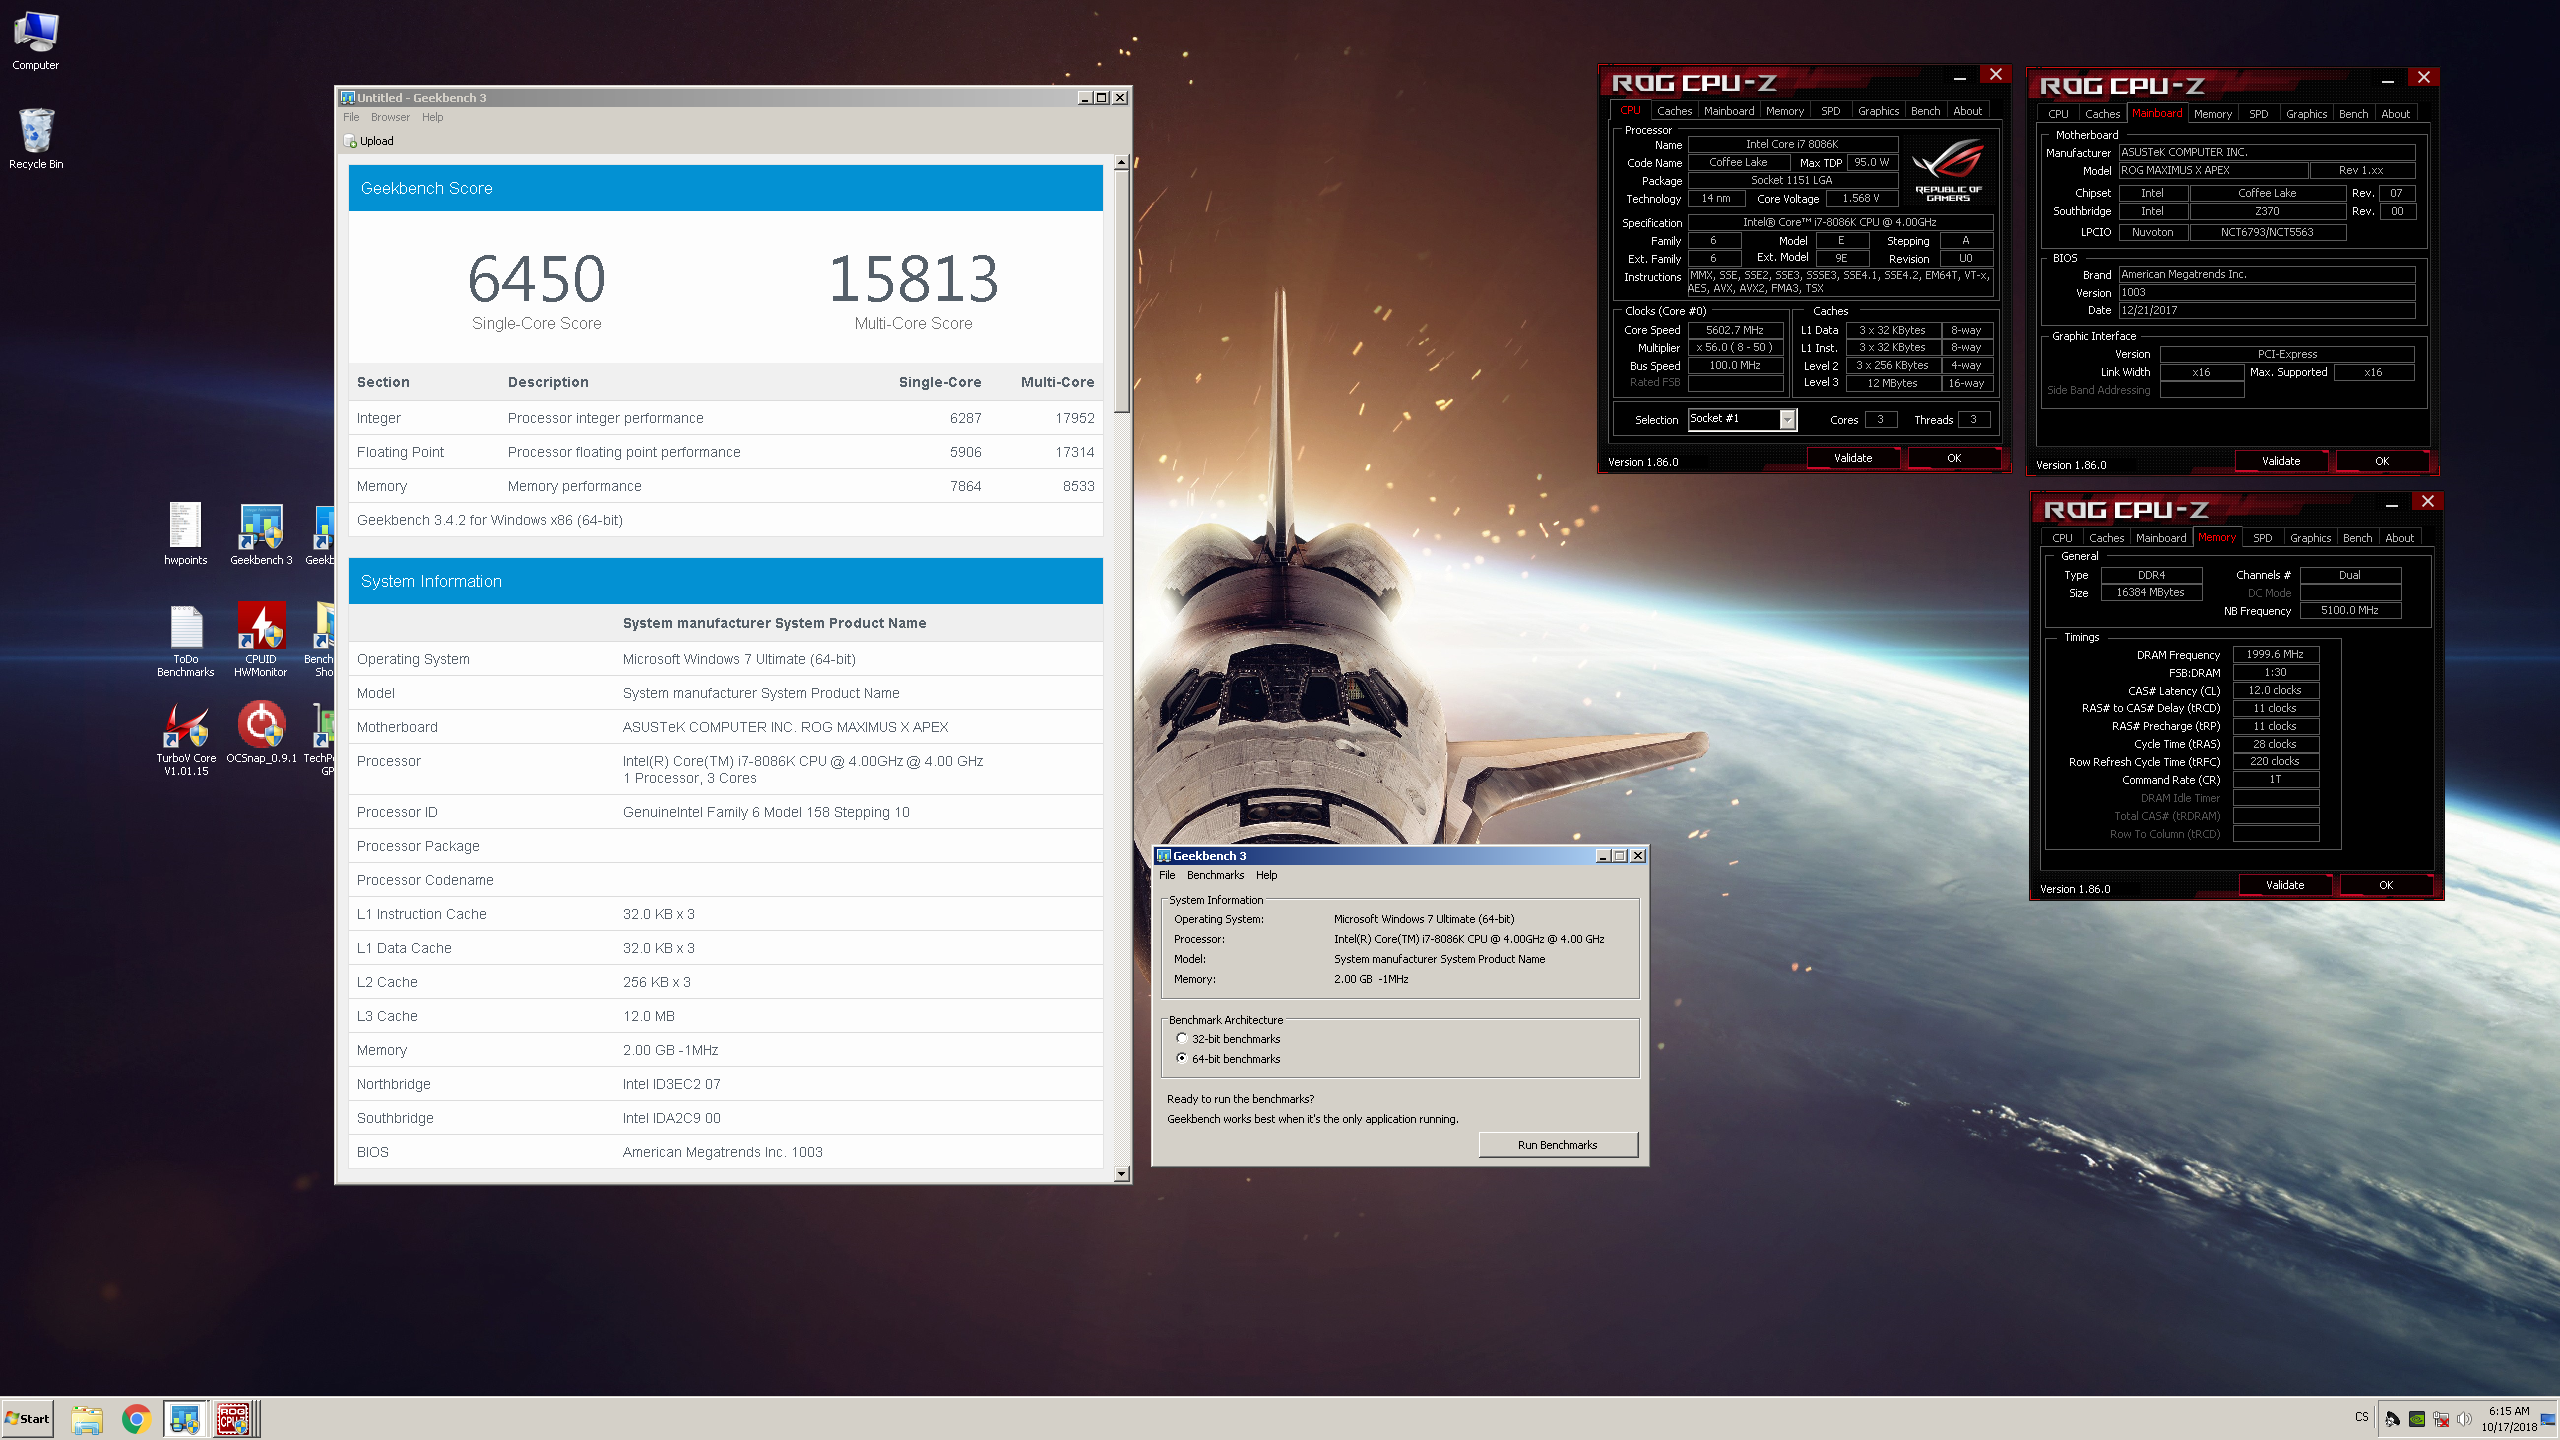Viewport: 2560px width, 1440px height.
Task: Switch to SPD tab in first CPU-Z window
Action: click(x=1830, y=111)
